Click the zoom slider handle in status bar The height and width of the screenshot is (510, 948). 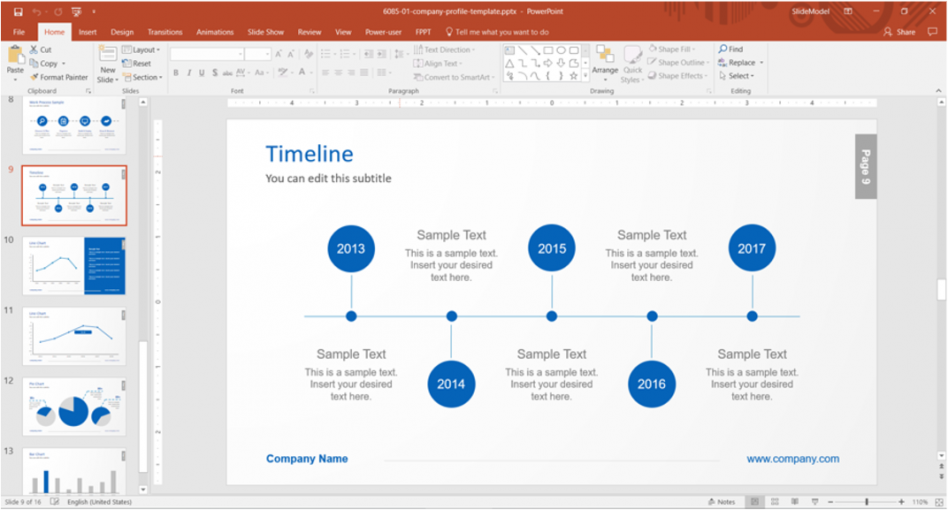pos(866,501)
